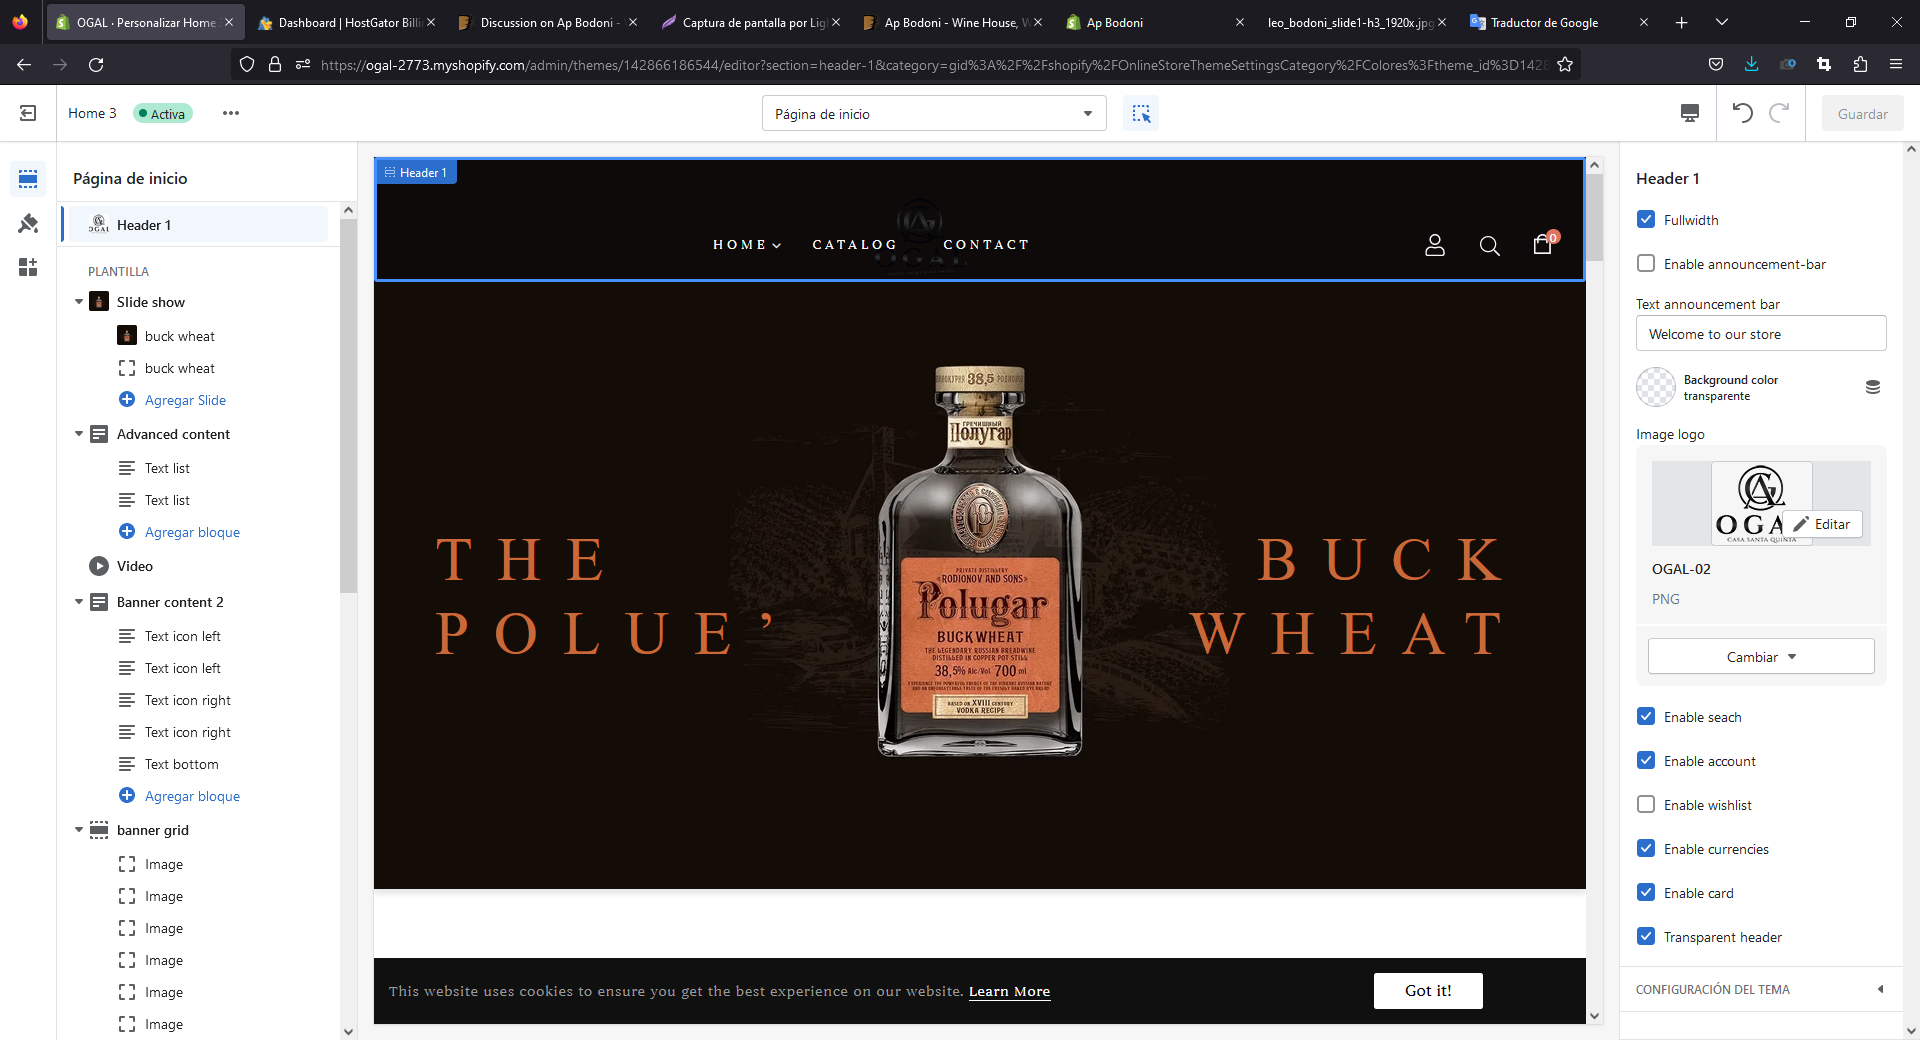Screen dimensions: 1920x1040
Task: Open the Página de inicio template dropdown
Action: (x=934, y=114)
